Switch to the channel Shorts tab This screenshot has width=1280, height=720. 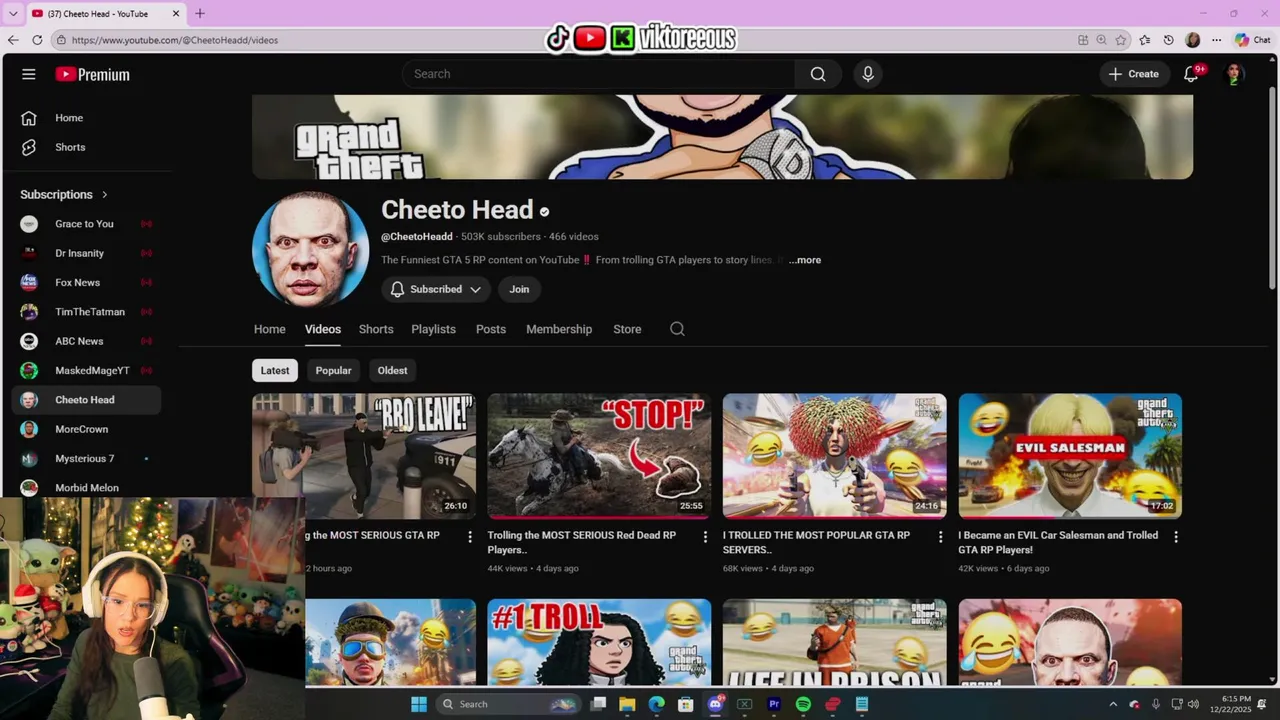point(376,329)
